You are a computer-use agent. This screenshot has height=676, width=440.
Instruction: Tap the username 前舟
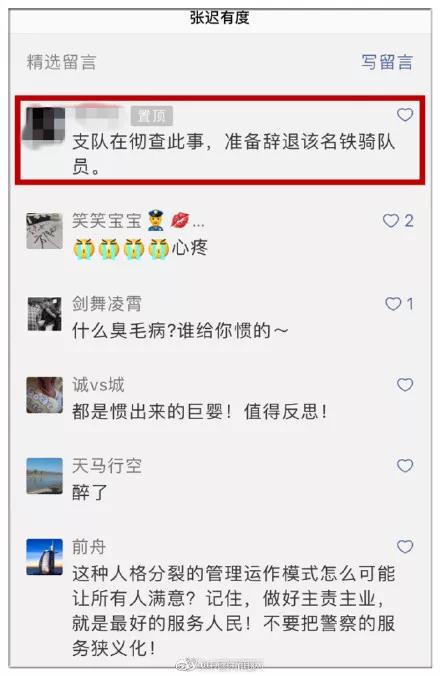coord(89,547)
